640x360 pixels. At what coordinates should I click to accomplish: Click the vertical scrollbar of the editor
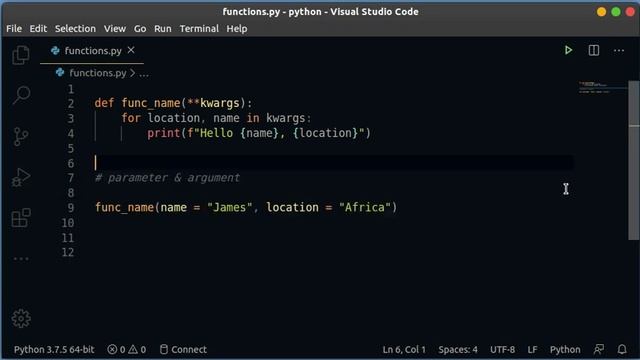[x=633, y=161]
